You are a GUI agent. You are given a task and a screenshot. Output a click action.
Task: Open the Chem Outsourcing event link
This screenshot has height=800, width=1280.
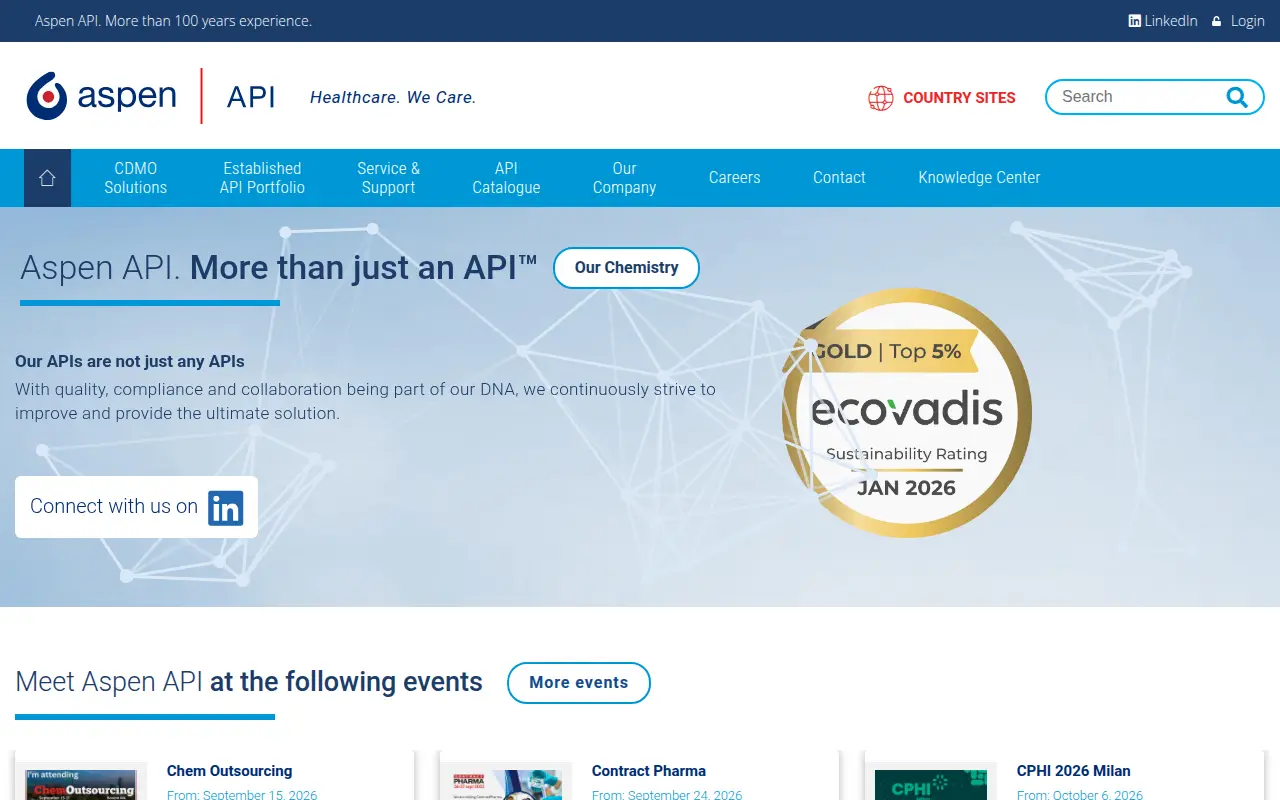[x=229, y=771]
